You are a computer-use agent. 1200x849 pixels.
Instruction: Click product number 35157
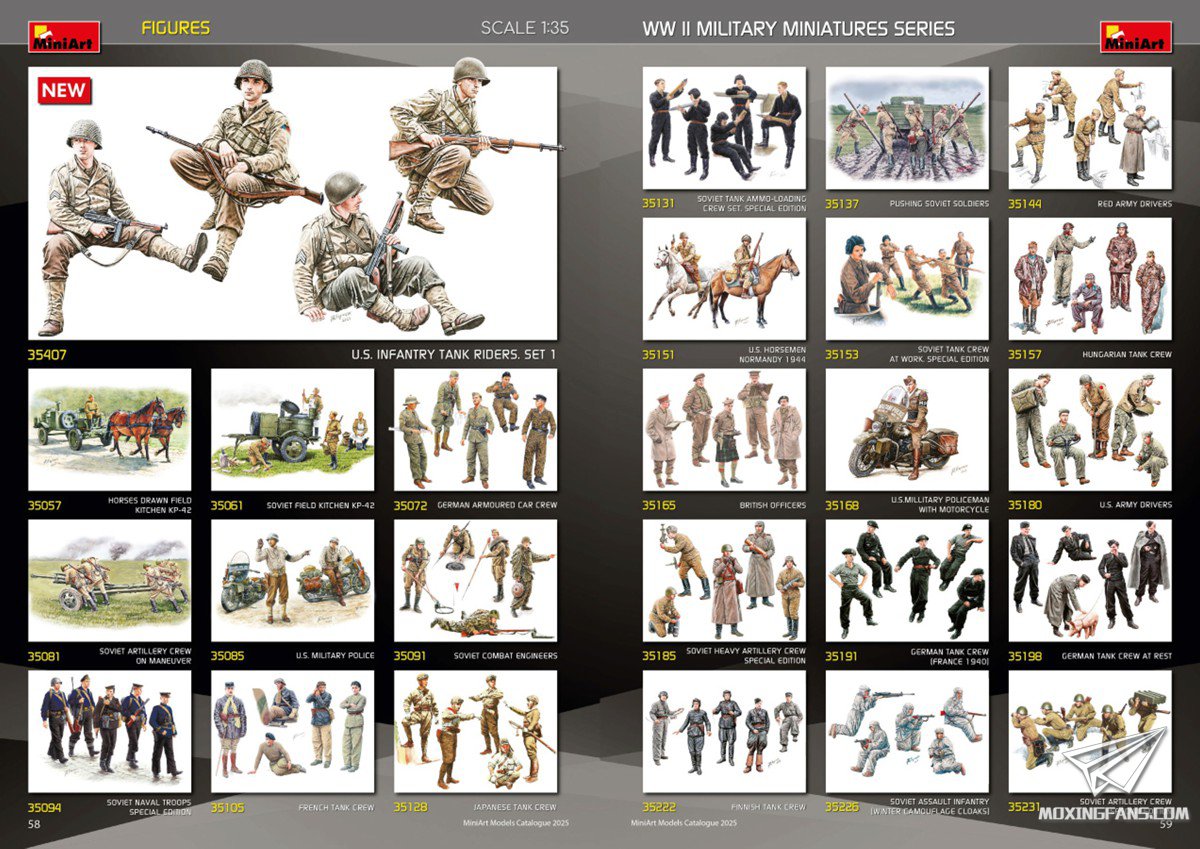pyautogui.click(x=1025, y=354)
